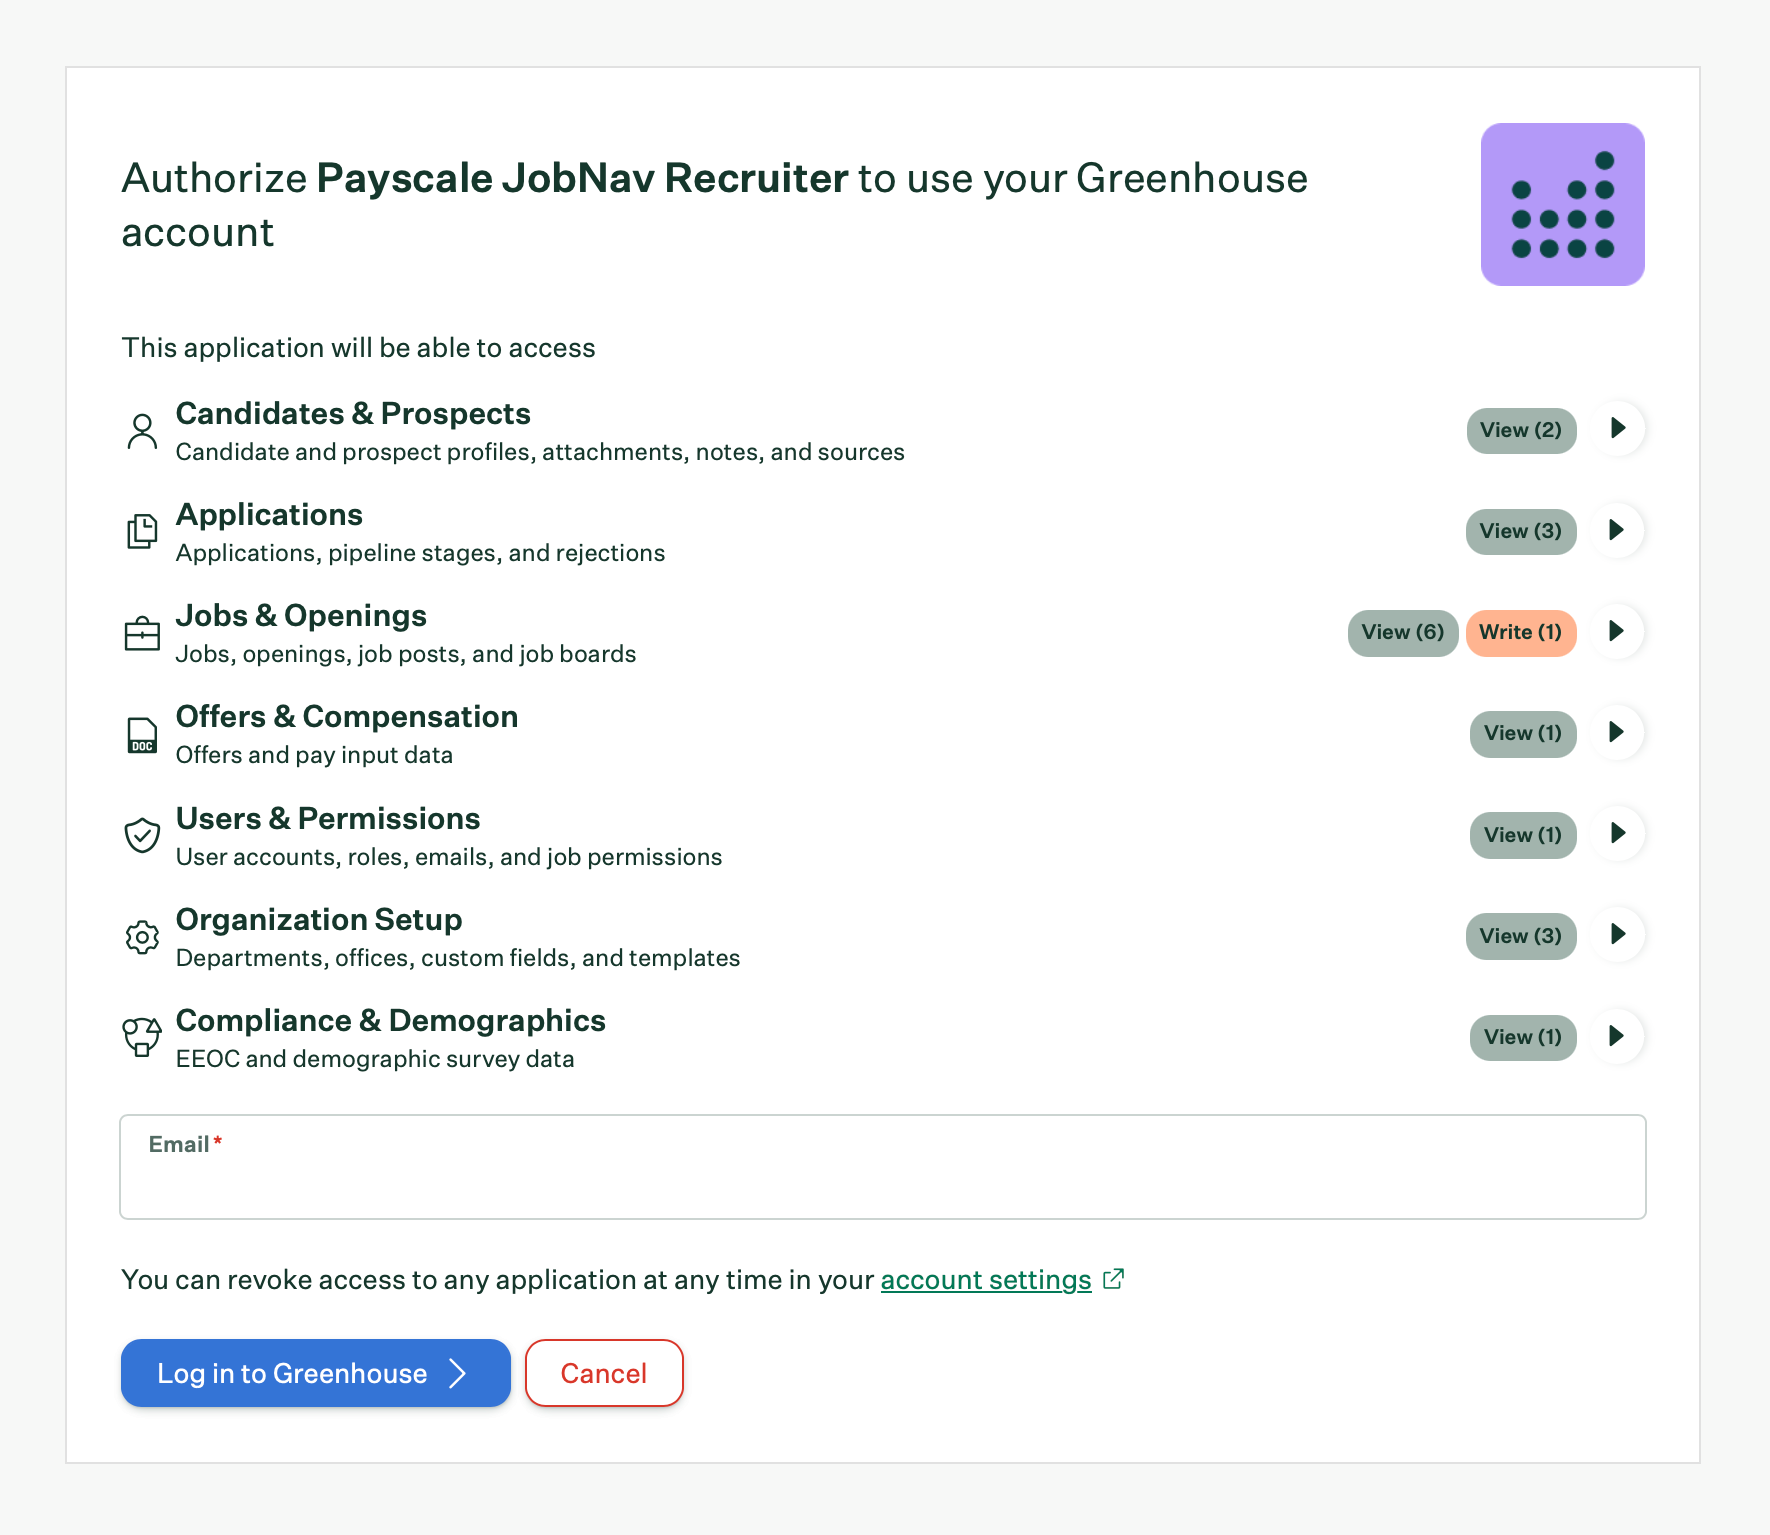Expand the Candidates & Prospects permissions arrow

1617,428
